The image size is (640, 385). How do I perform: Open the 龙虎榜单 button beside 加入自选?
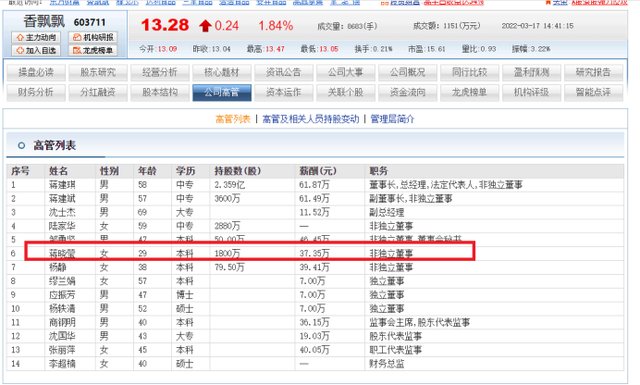[93, 51]
